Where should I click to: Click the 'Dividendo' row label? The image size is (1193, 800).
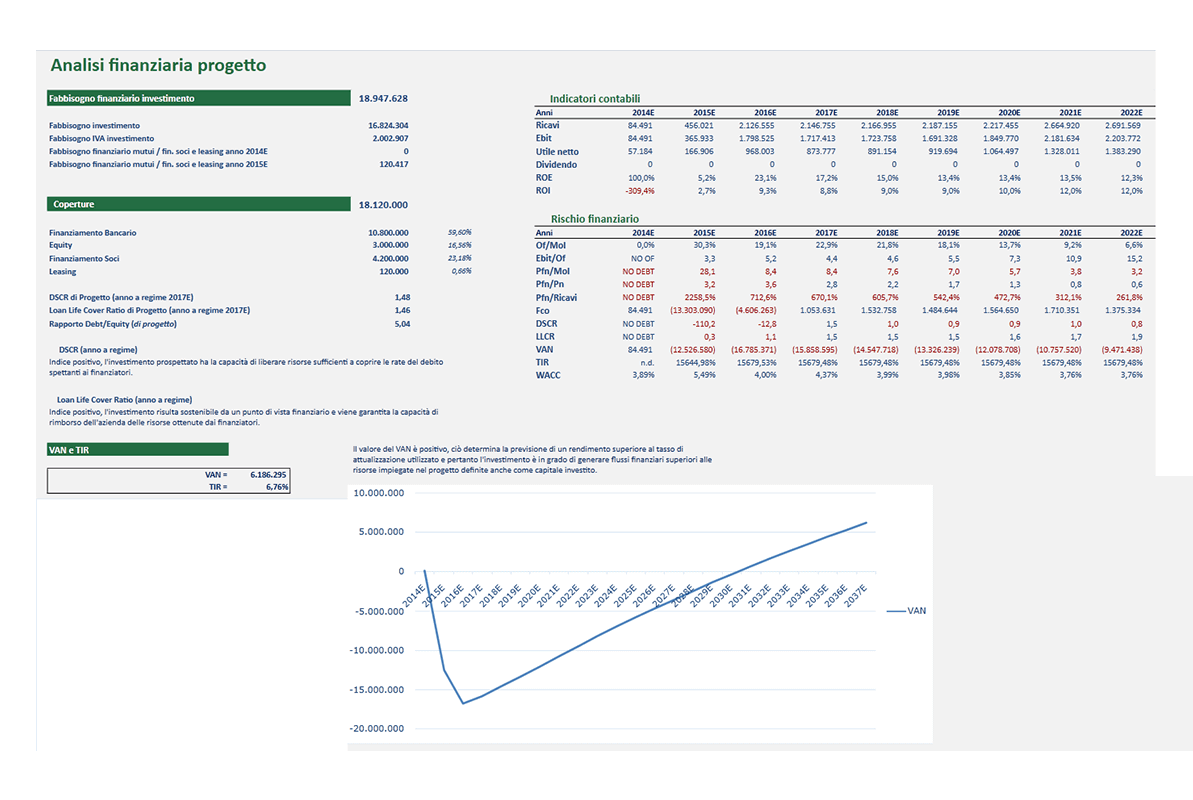coord(556,164)
